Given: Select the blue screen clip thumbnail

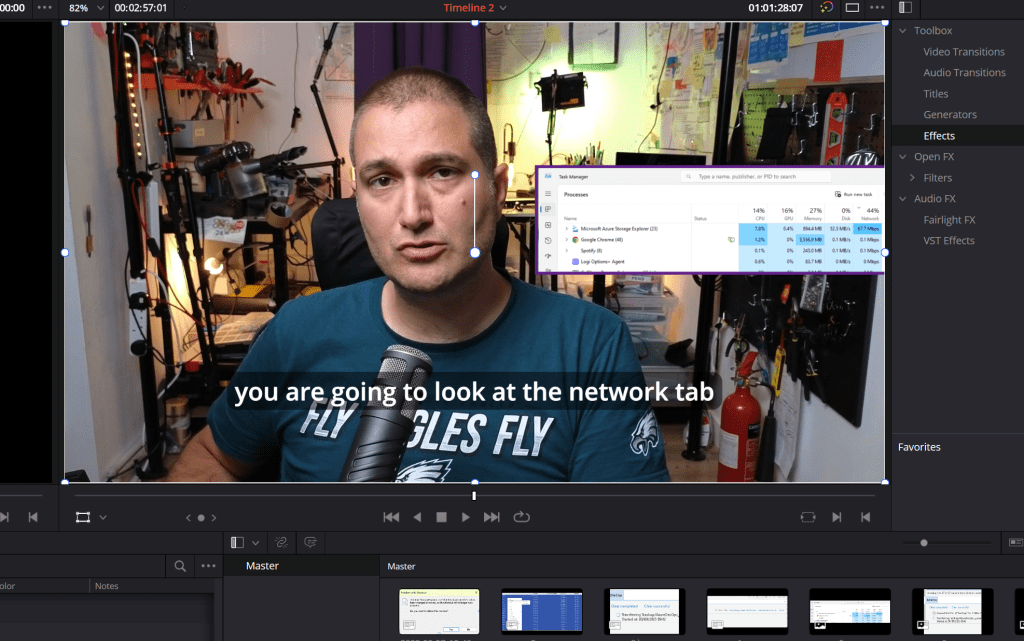Looking at the screenshot, I should tap(541, 612).
